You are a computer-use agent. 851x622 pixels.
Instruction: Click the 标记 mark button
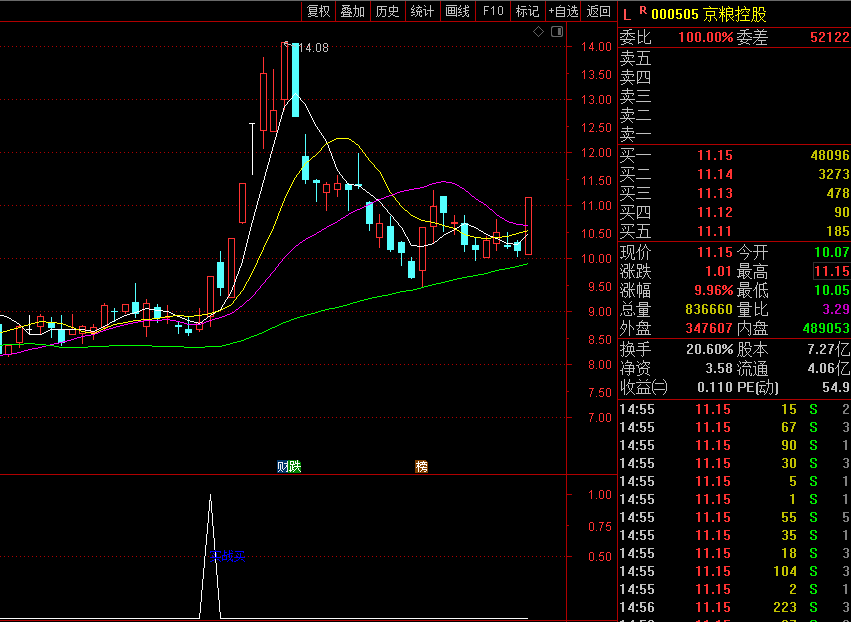tap(528, 11)
